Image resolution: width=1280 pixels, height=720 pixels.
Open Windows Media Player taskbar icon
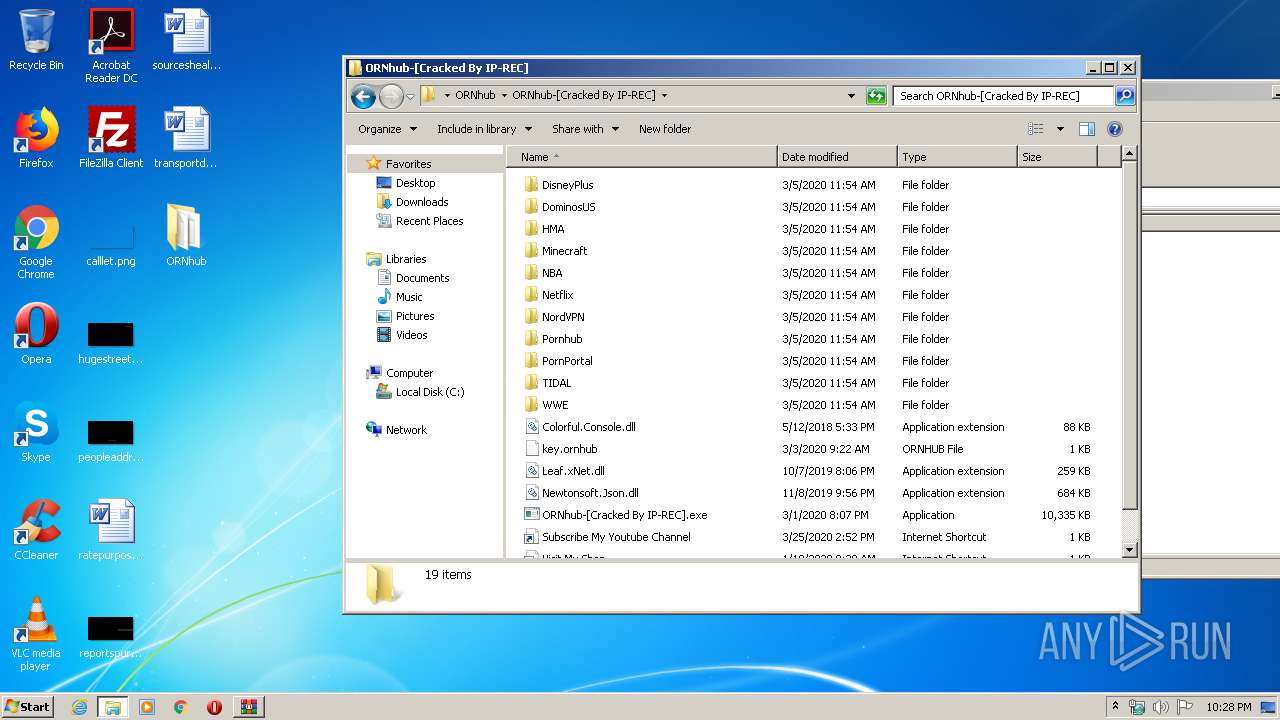(x=147, y=707)
